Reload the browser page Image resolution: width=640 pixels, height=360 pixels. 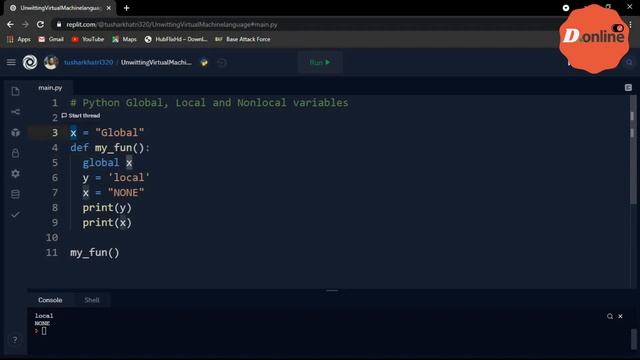(40, 24)
